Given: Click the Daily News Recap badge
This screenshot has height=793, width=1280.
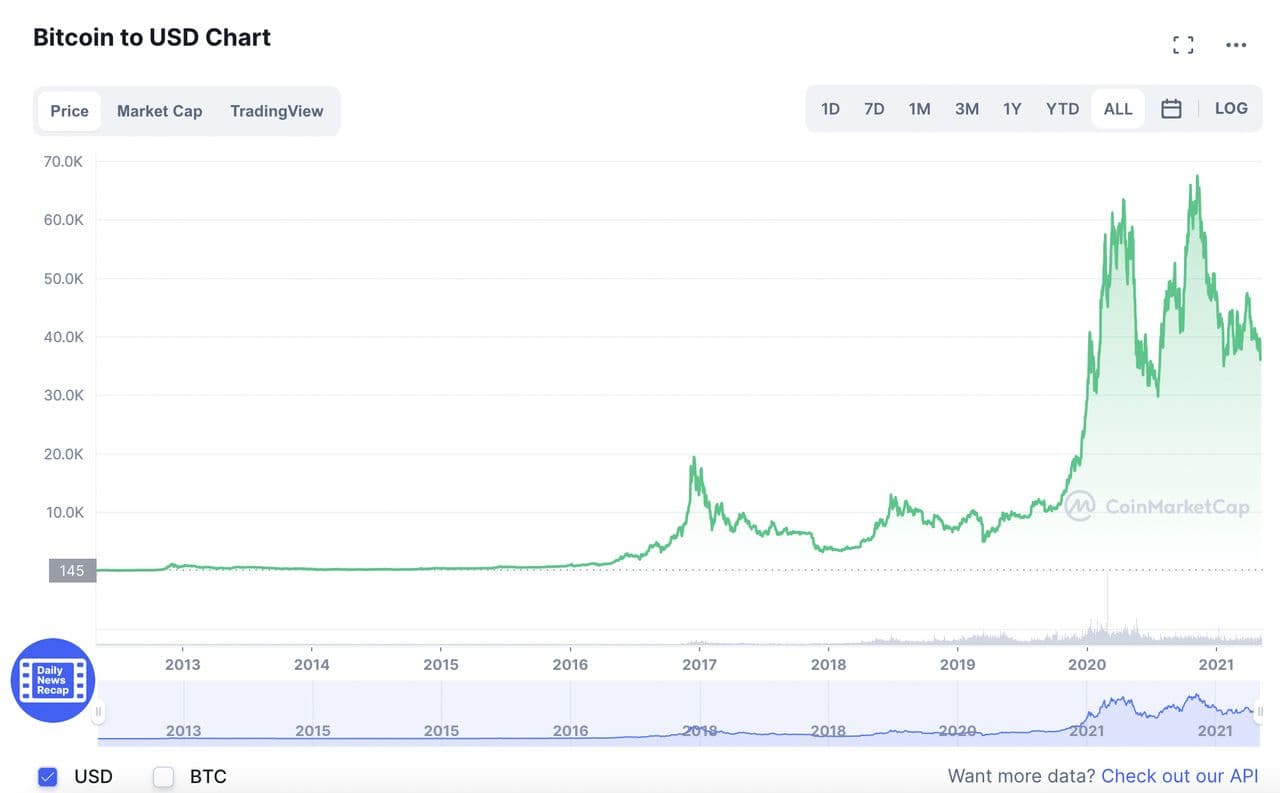Looking at the screenshot, I should coord(52,680).
